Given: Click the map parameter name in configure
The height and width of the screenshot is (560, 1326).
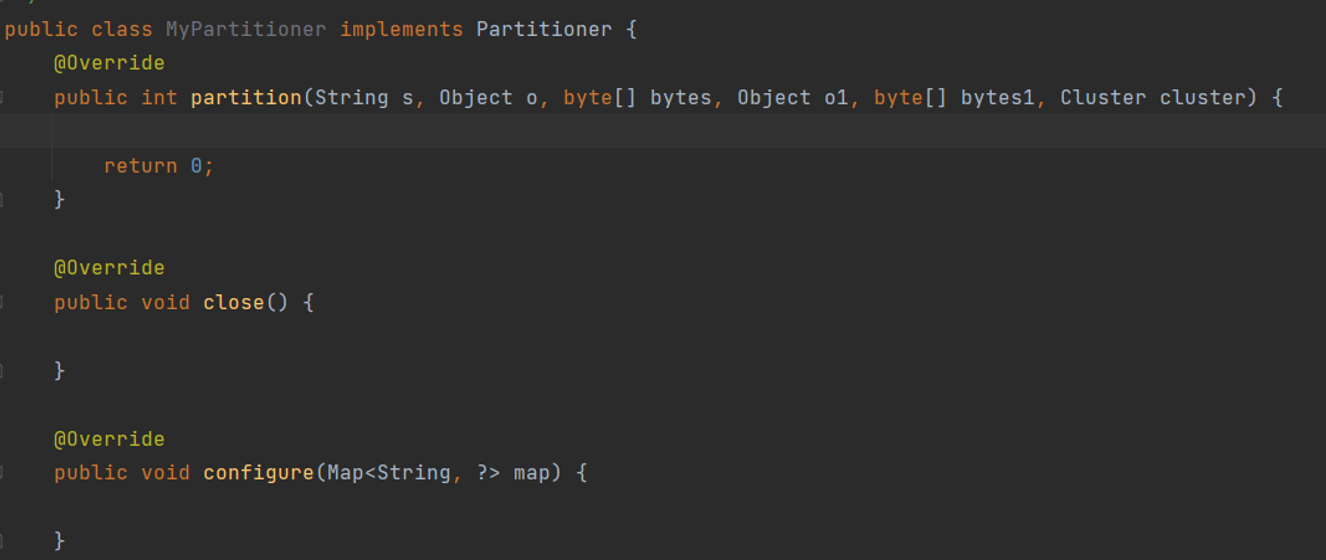Looking at the screenshot, I should pos(532,472).
